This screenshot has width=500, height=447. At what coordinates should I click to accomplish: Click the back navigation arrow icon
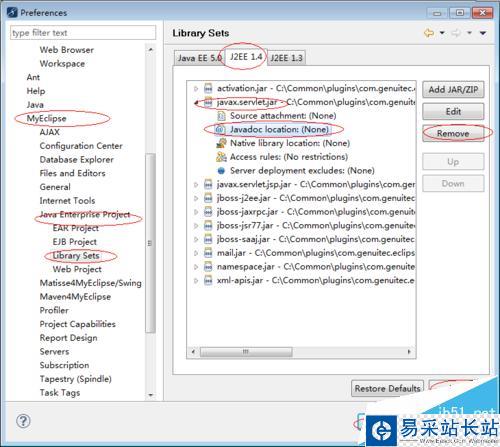pyautogui.click(x=429, y=33)
